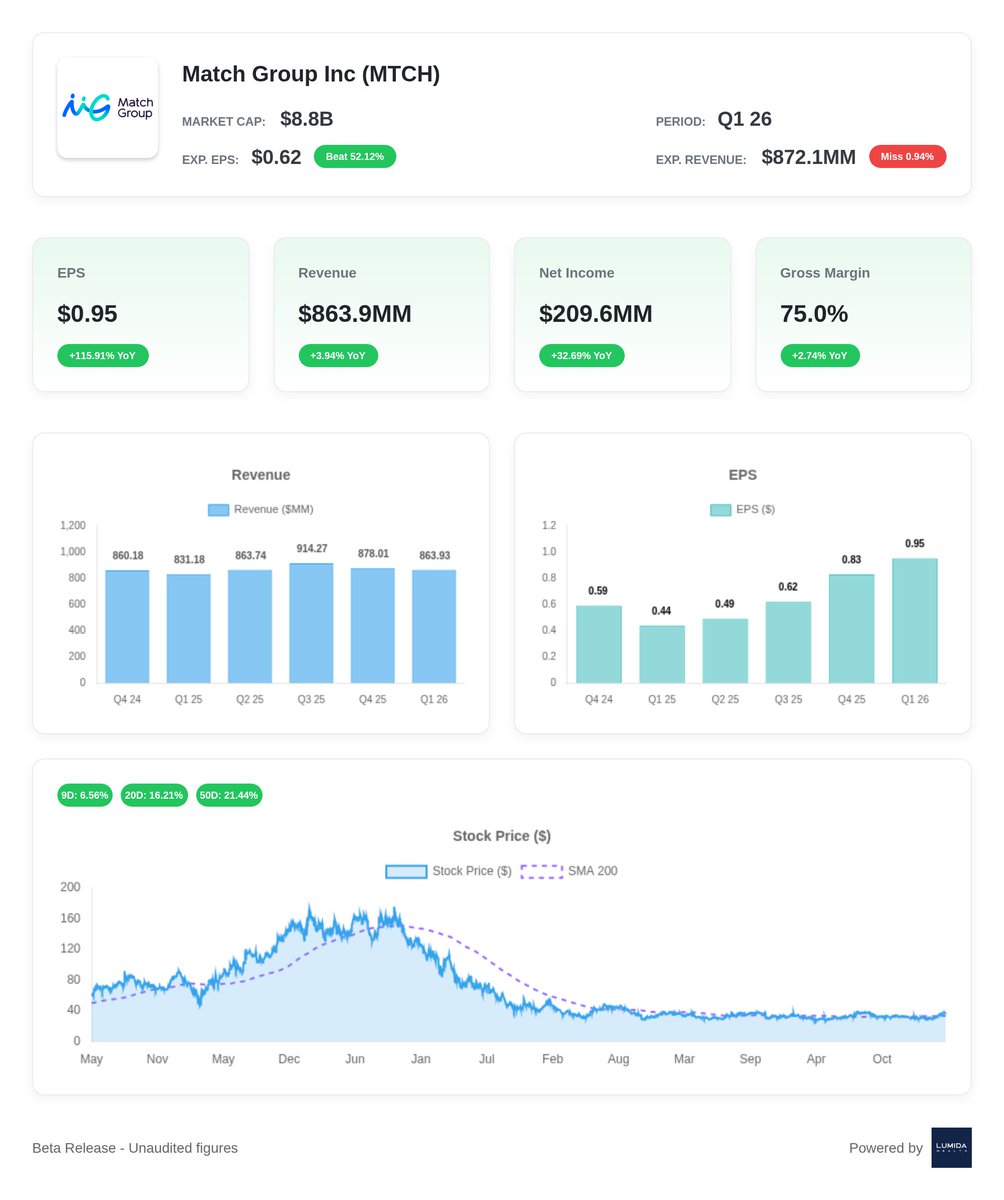Click the Q1 26 EPS bar
The height and width of the screenshot is (1200, 1004).
pos(915,621)
